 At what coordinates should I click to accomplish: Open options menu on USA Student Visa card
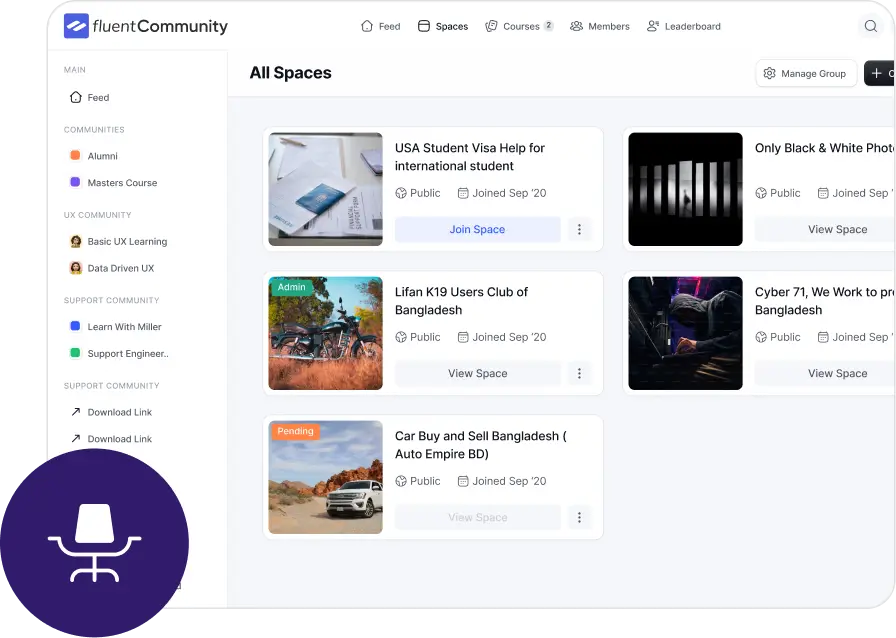[580, 229]
